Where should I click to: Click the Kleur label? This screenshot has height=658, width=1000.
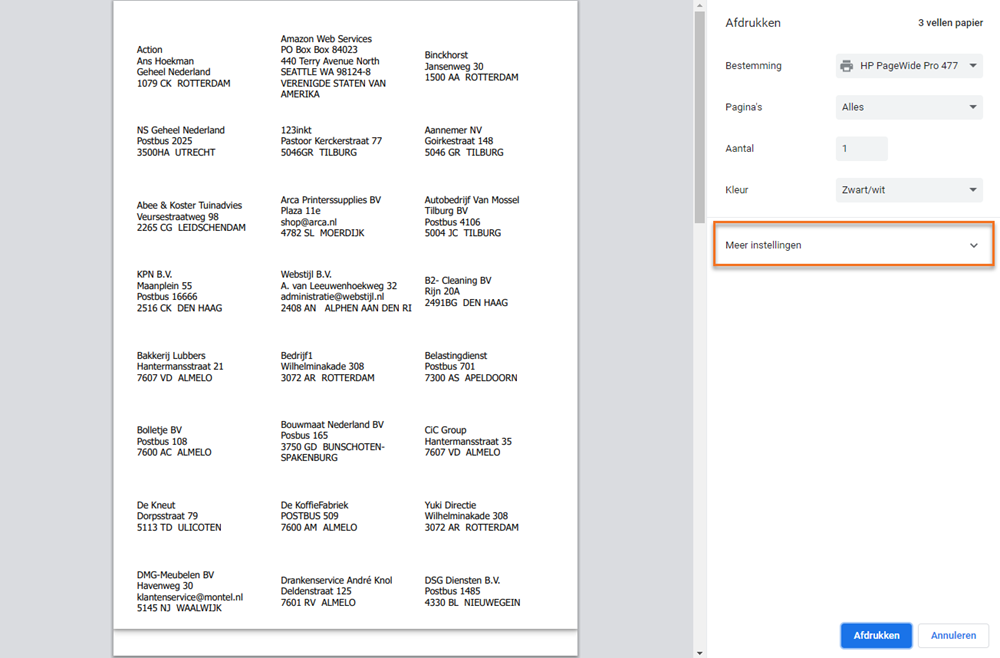pos(737,190)
